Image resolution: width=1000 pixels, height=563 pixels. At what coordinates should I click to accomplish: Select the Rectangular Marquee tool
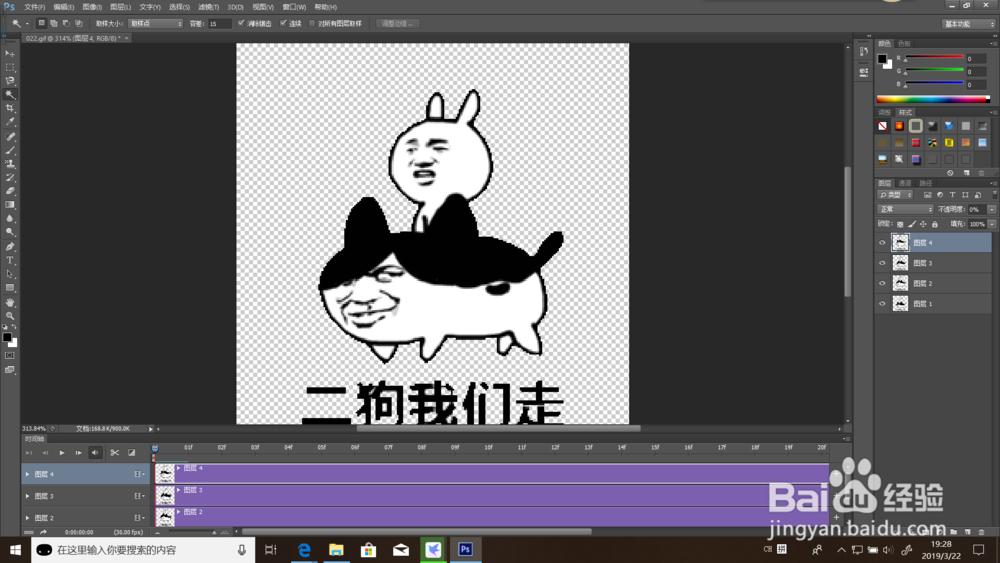[10, 67]
